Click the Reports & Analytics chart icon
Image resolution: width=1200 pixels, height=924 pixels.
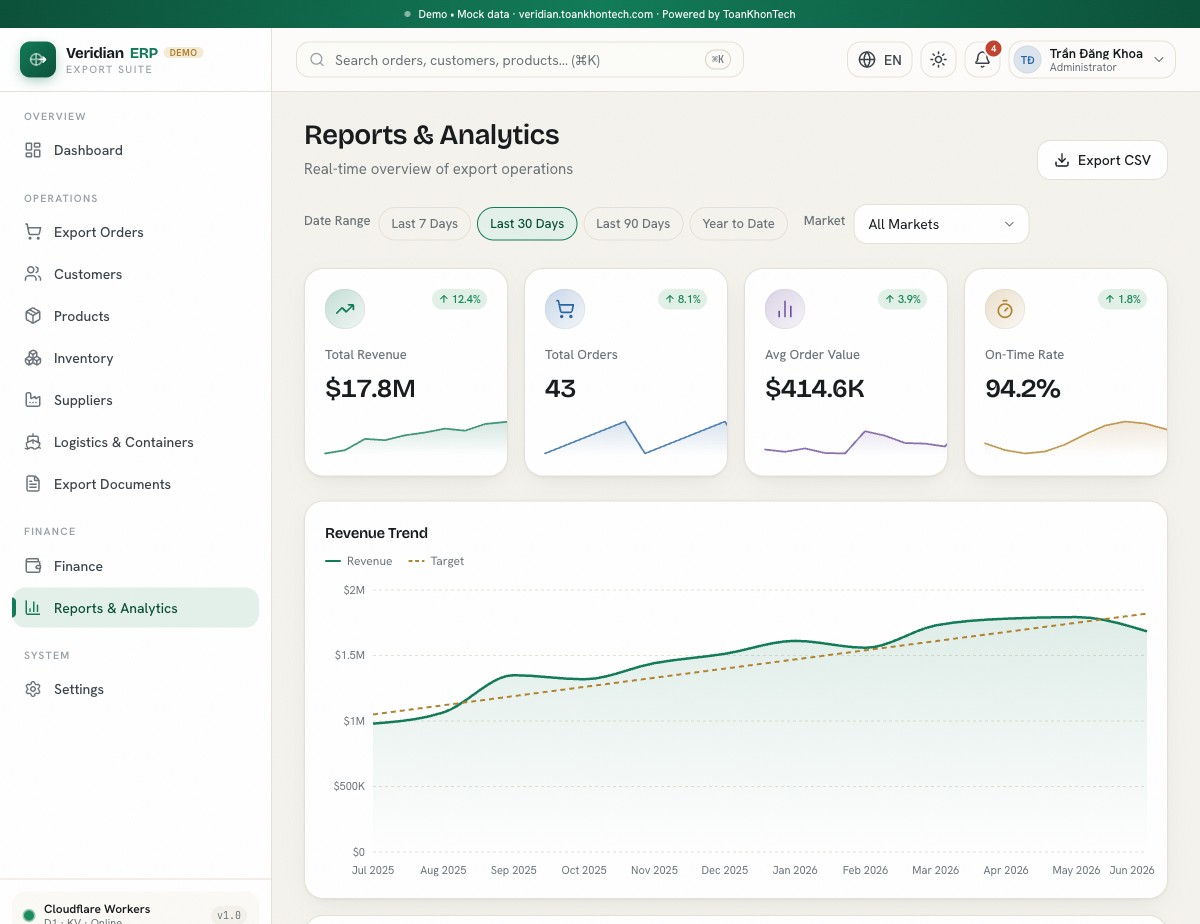click(x=33, y=608)
